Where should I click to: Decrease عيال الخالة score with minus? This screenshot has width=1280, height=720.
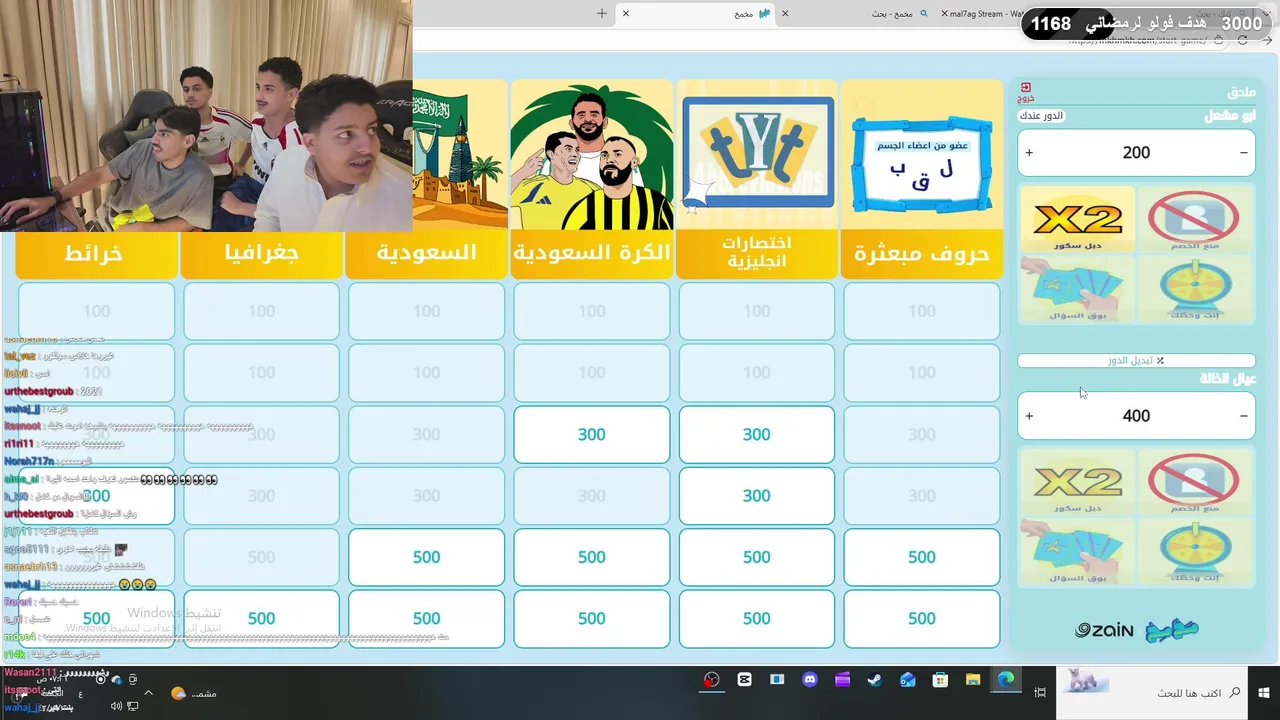pos(1243,416)
